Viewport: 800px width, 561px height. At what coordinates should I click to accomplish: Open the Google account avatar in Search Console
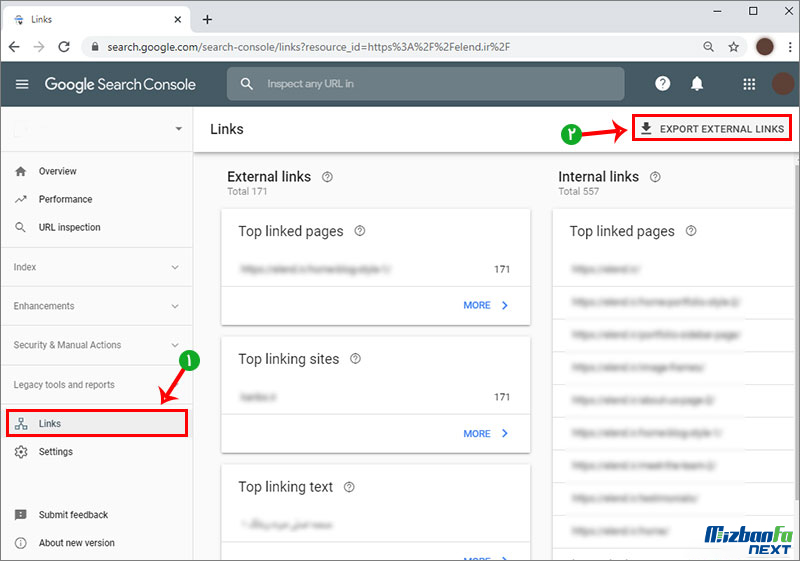783,84
